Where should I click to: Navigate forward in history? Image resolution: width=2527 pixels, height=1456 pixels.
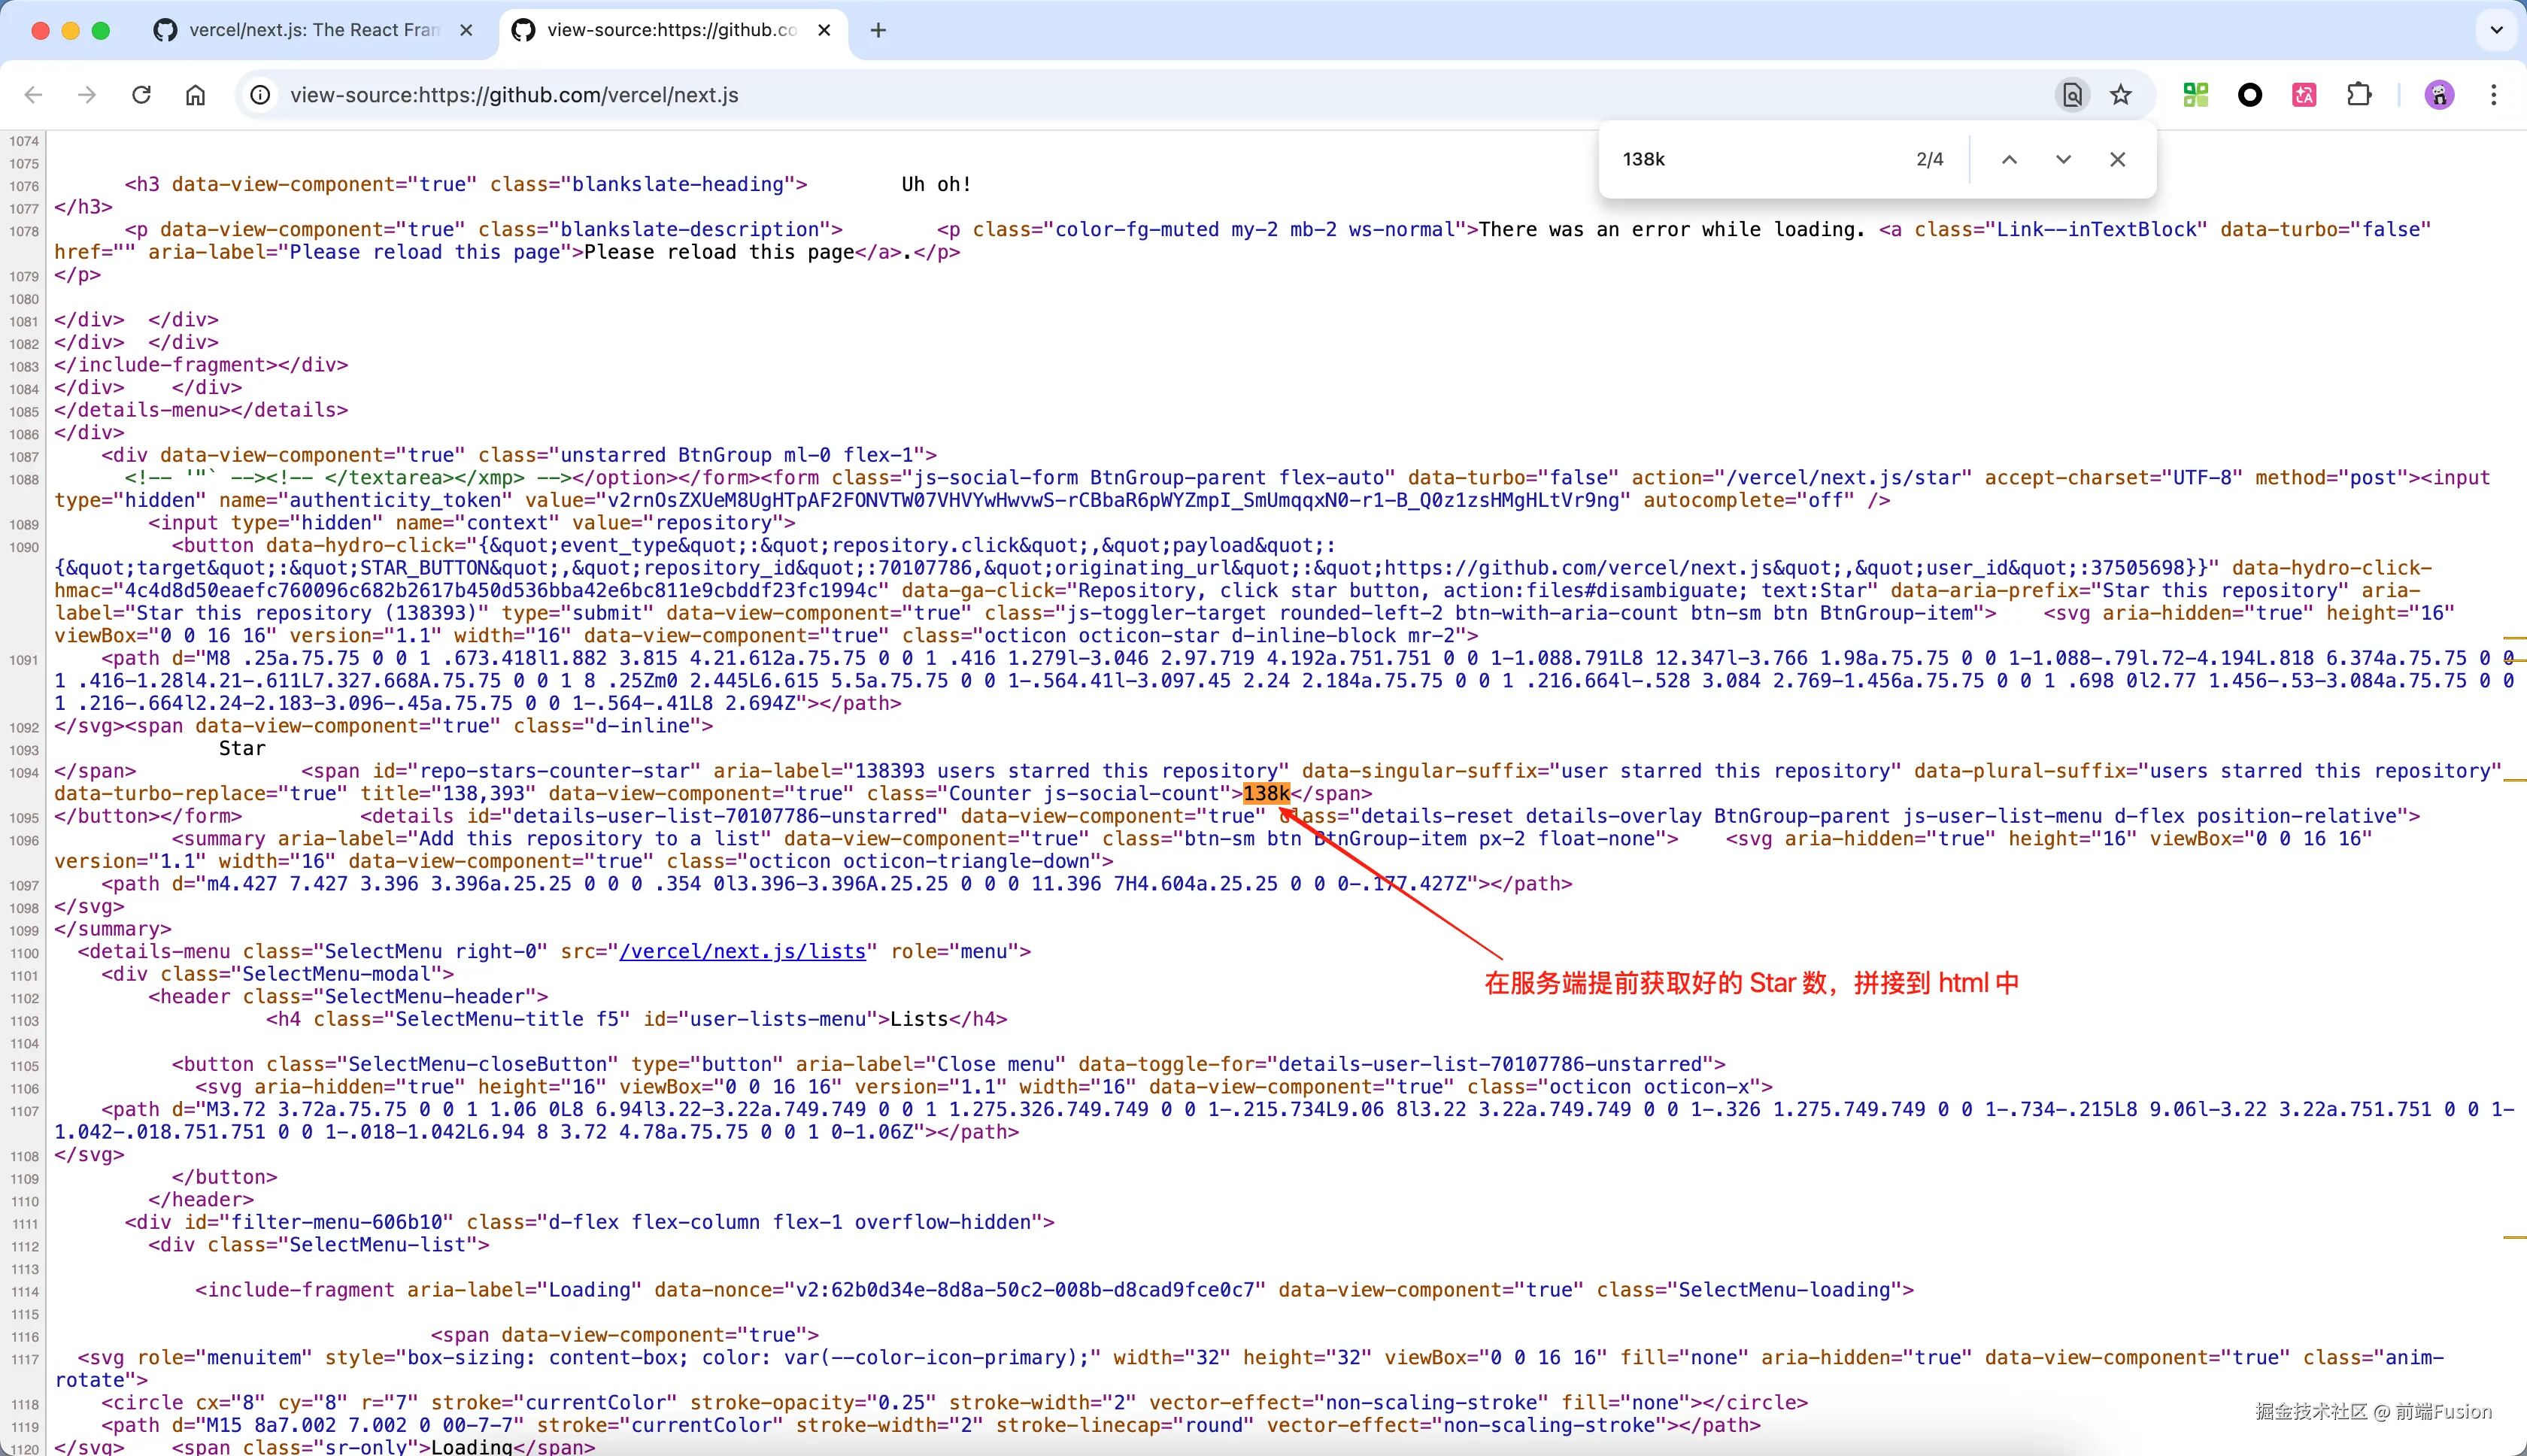click(x=86, y=95)
